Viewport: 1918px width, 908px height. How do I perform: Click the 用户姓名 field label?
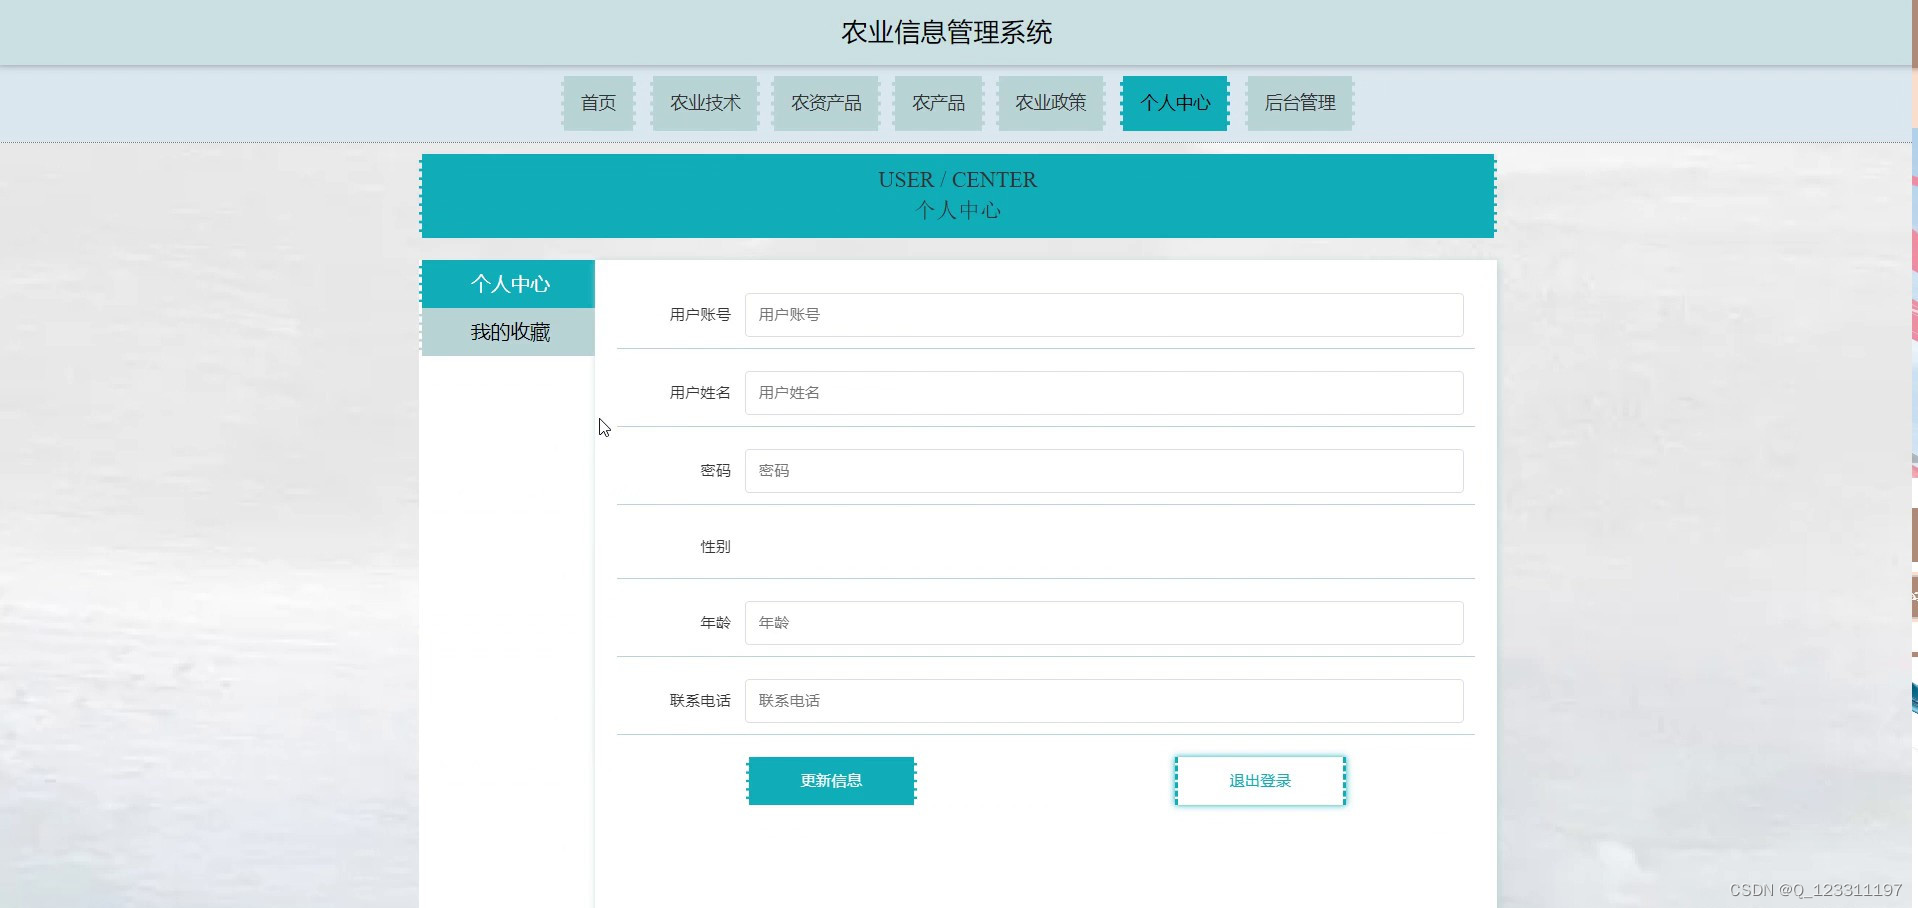tap(700, 393)
